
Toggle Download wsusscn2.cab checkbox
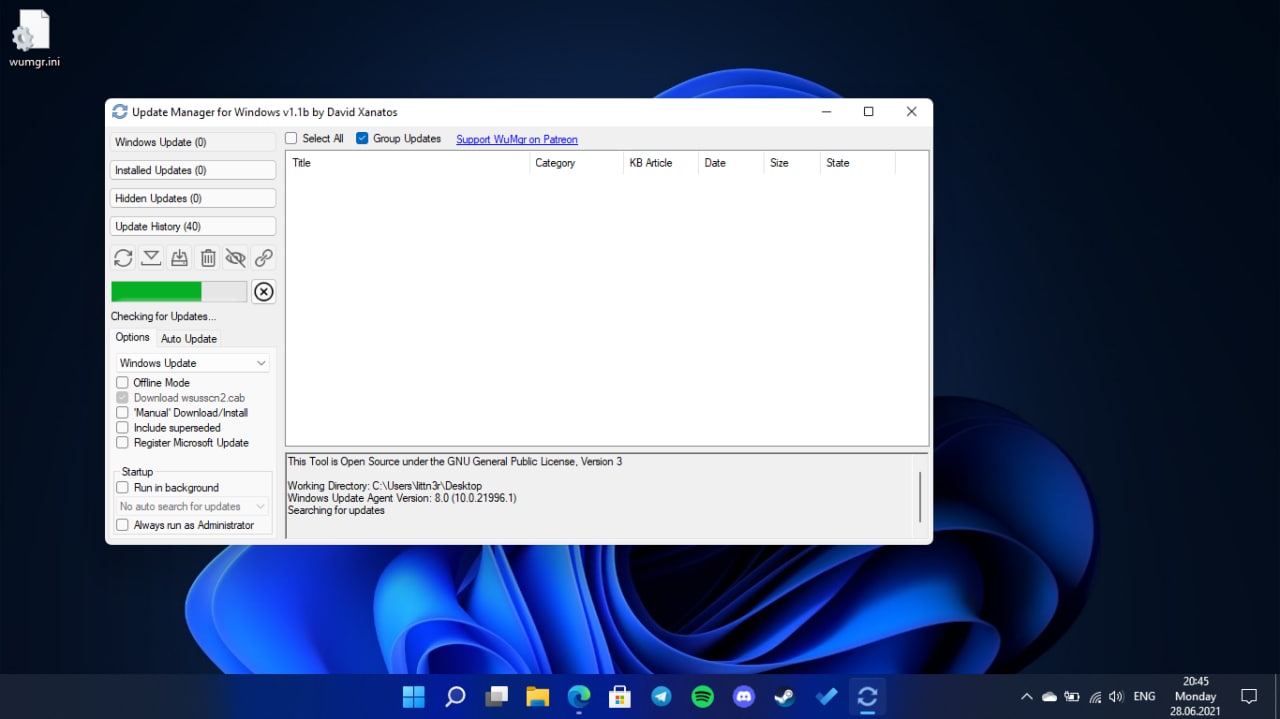(122, 397)
